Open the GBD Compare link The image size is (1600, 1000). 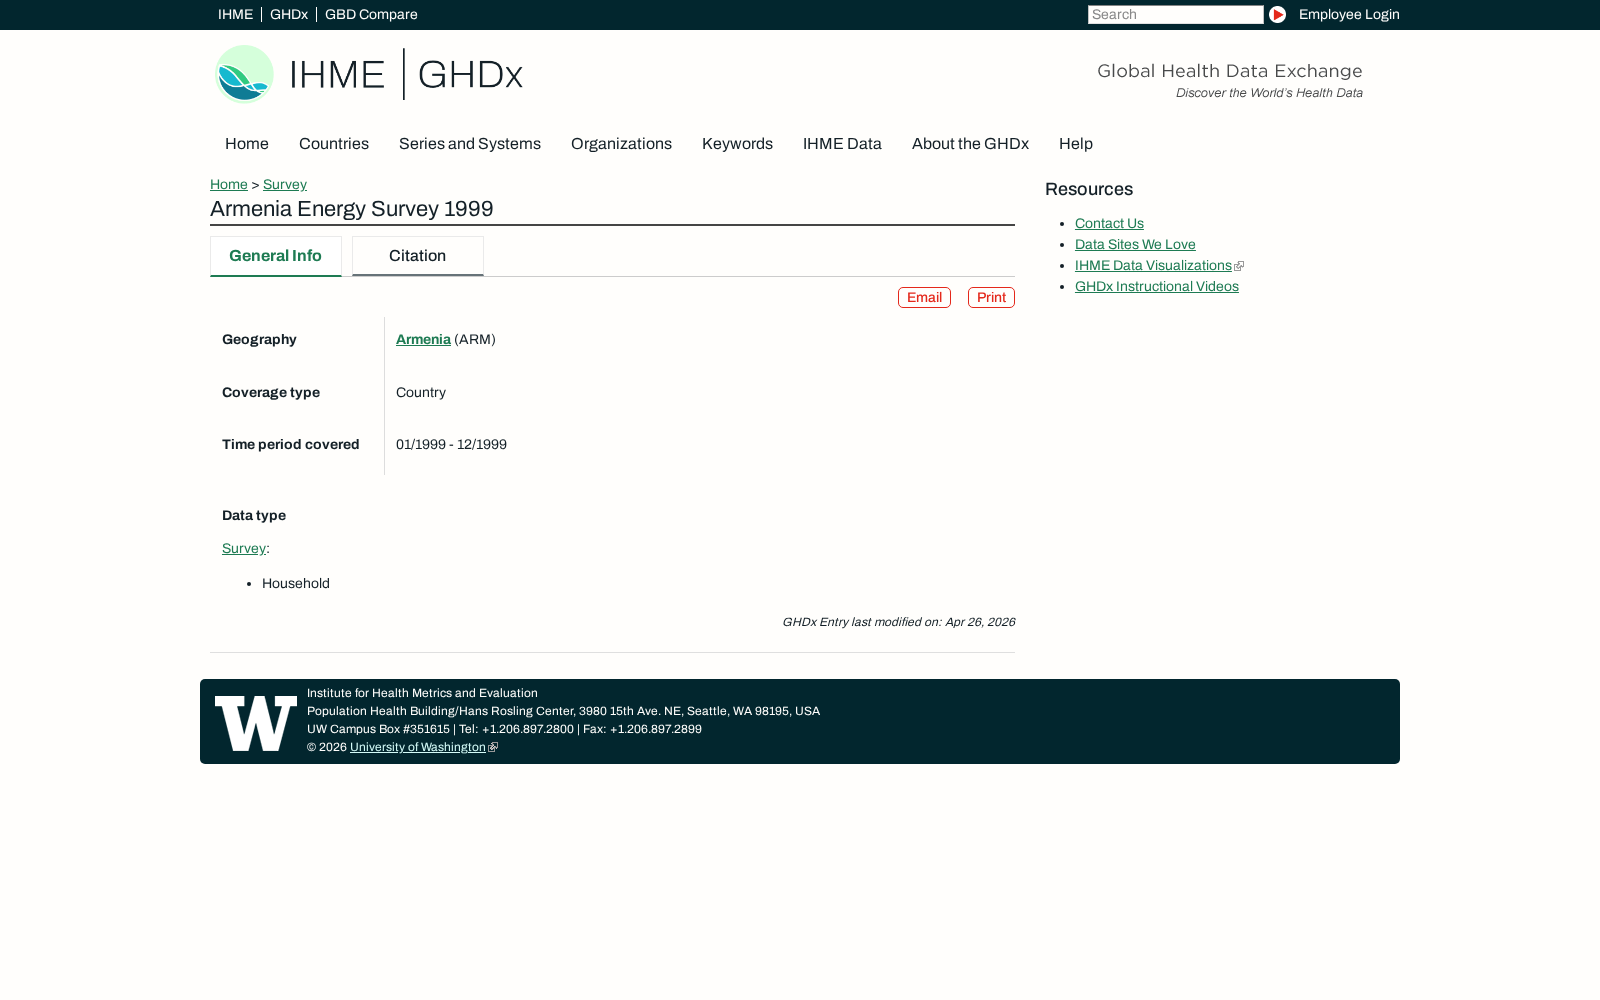pos(371,15)
